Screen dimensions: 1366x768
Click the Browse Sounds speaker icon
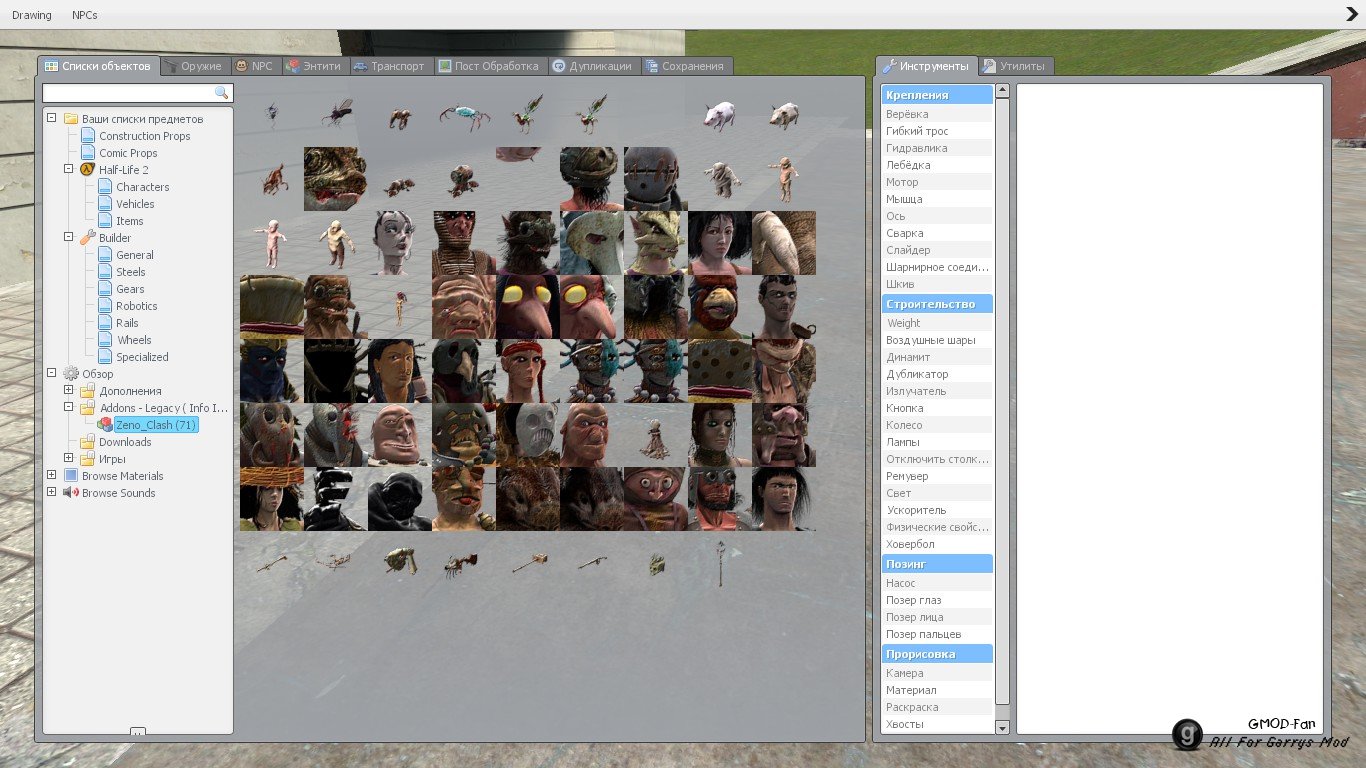(x=70, y=493)
